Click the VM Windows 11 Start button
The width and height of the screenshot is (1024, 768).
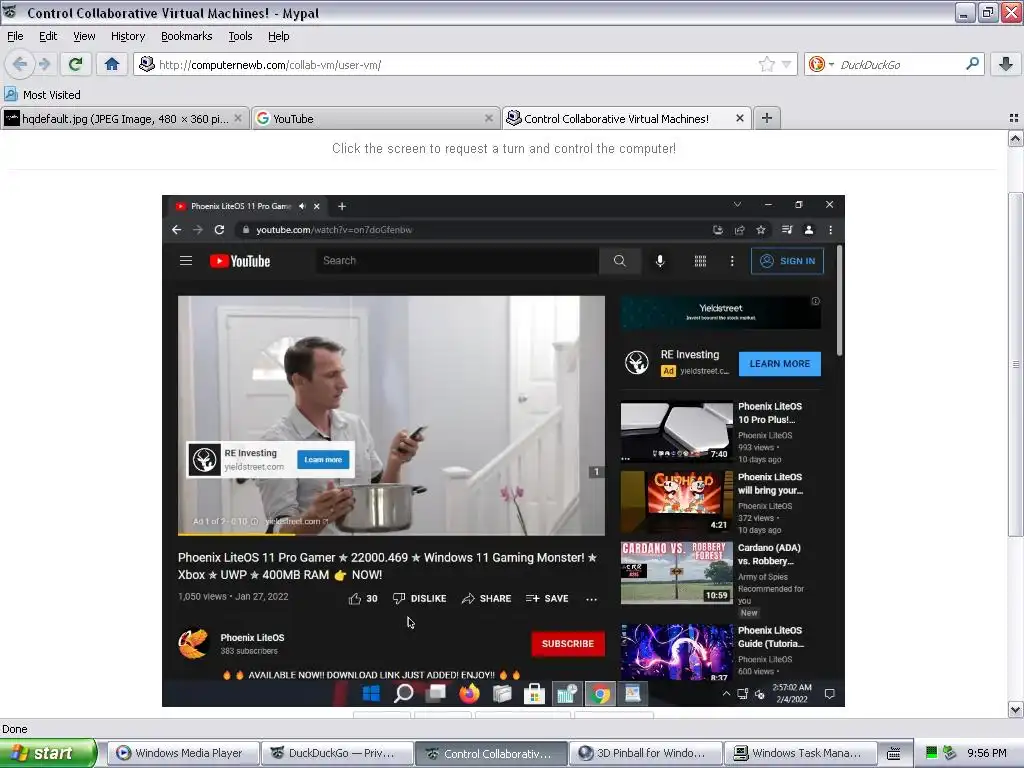371,693
